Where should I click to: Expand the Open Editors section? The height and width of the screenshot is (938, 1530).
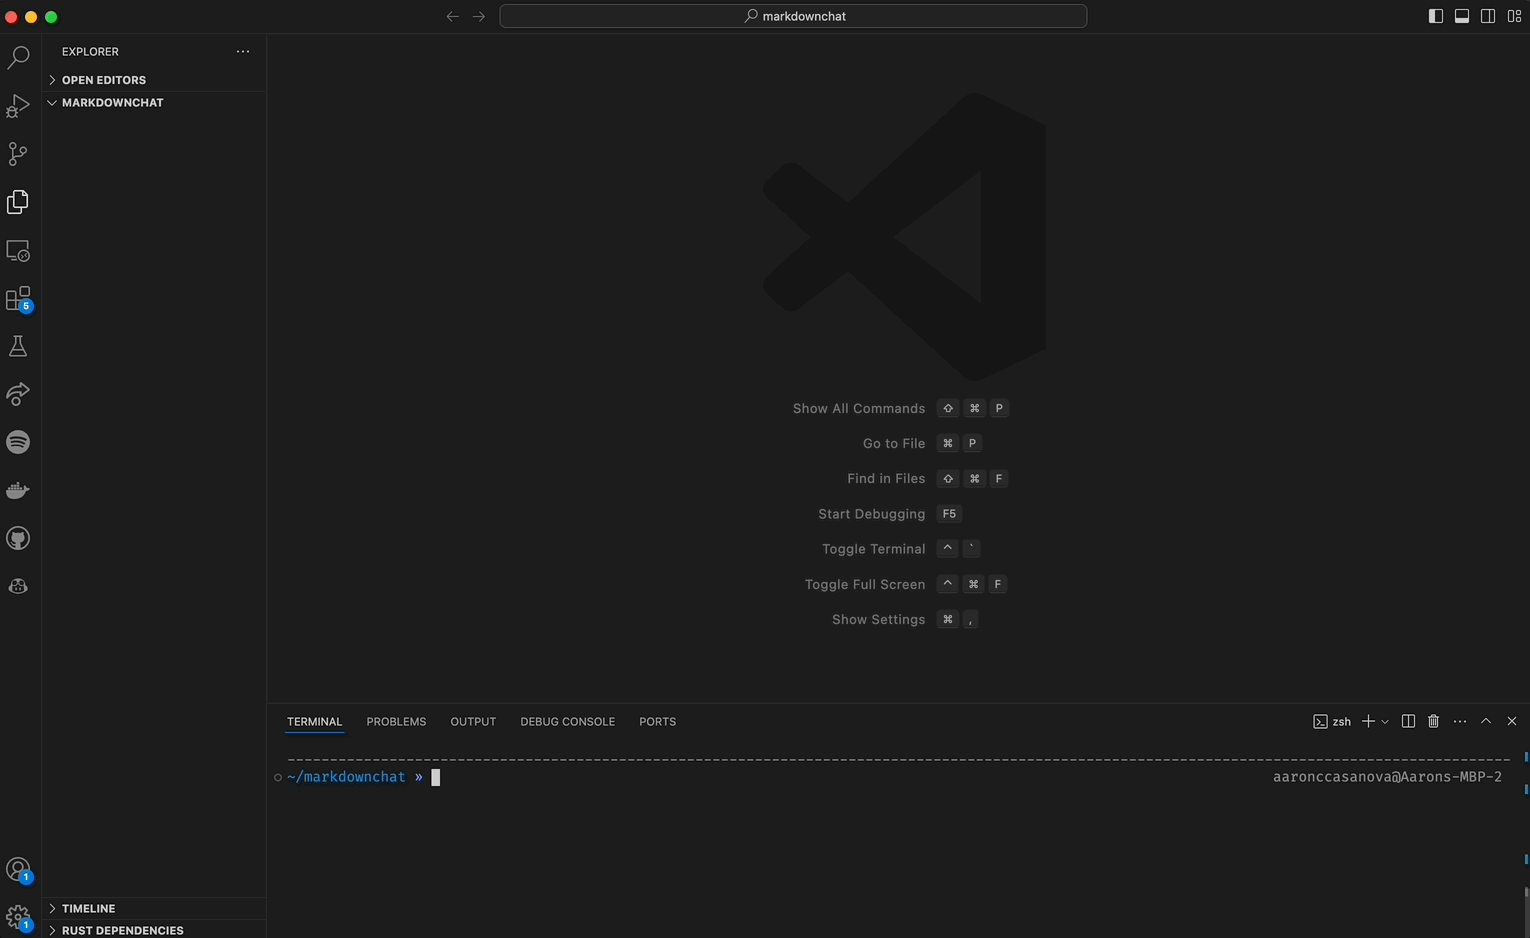coord(154,80)
